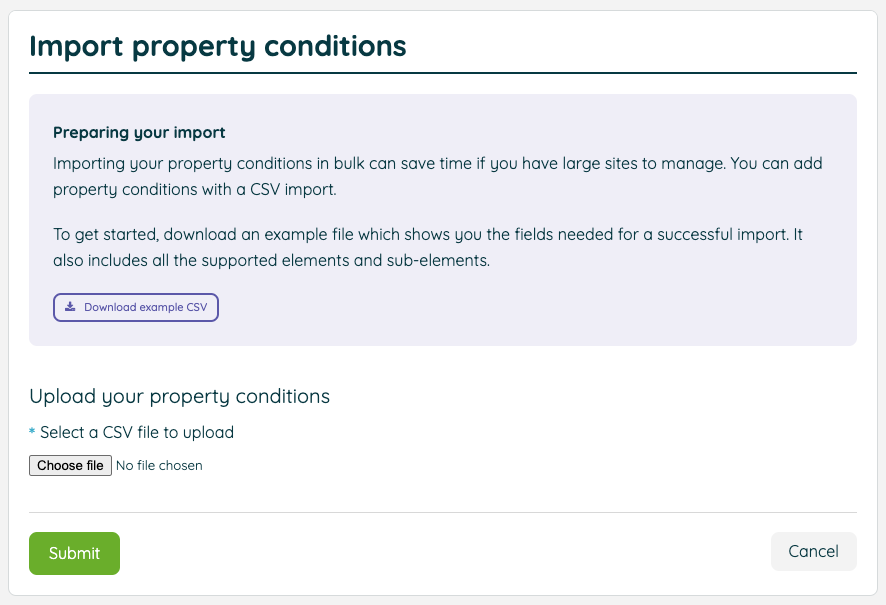This screenshot has height=605, width=886.
Task: Click the paragraph starting 'To get started'
Action: (x=428, y=247)
